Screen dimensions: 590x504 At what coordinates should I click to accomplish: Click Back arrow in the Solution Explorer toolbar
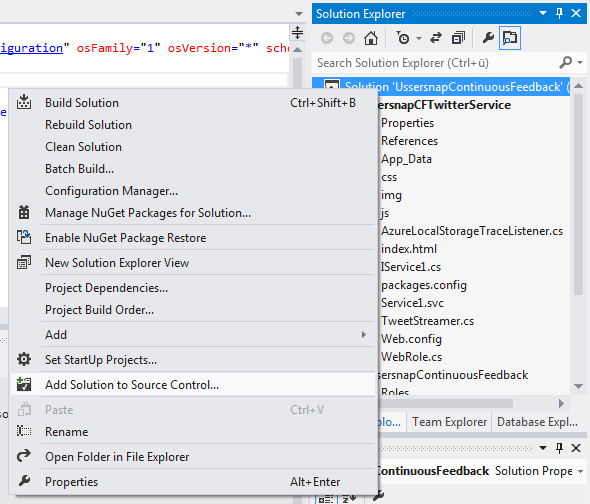click(x=327, y=38)
